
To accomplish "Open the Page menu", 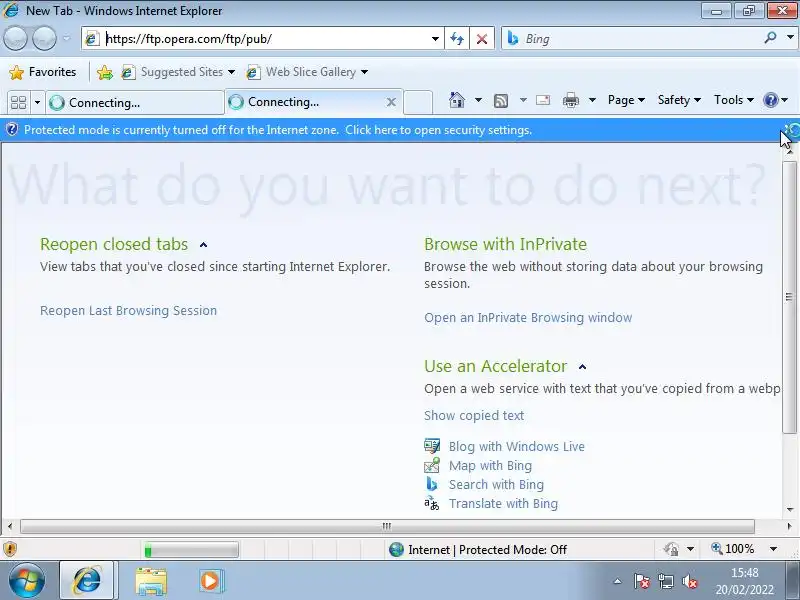I will (x=626, y=100).
